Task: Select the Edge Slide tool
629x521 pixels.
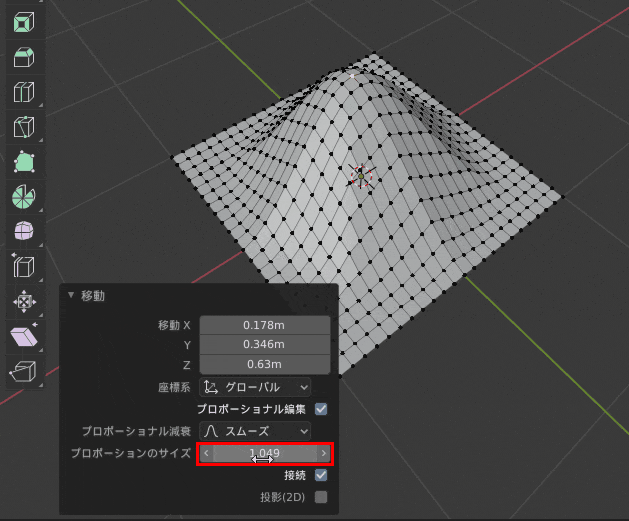Action: click(x=24, y=267)
